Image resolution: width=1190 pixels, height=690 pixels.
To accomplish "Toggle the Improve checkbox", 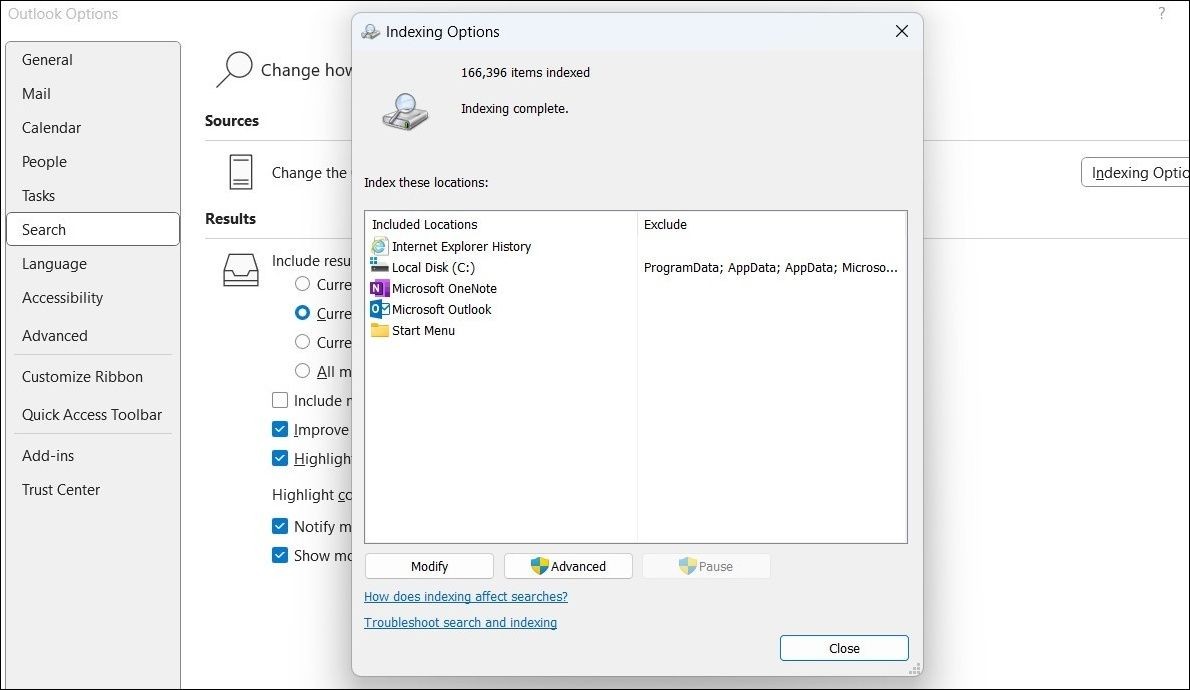I will tap(280, 429).
